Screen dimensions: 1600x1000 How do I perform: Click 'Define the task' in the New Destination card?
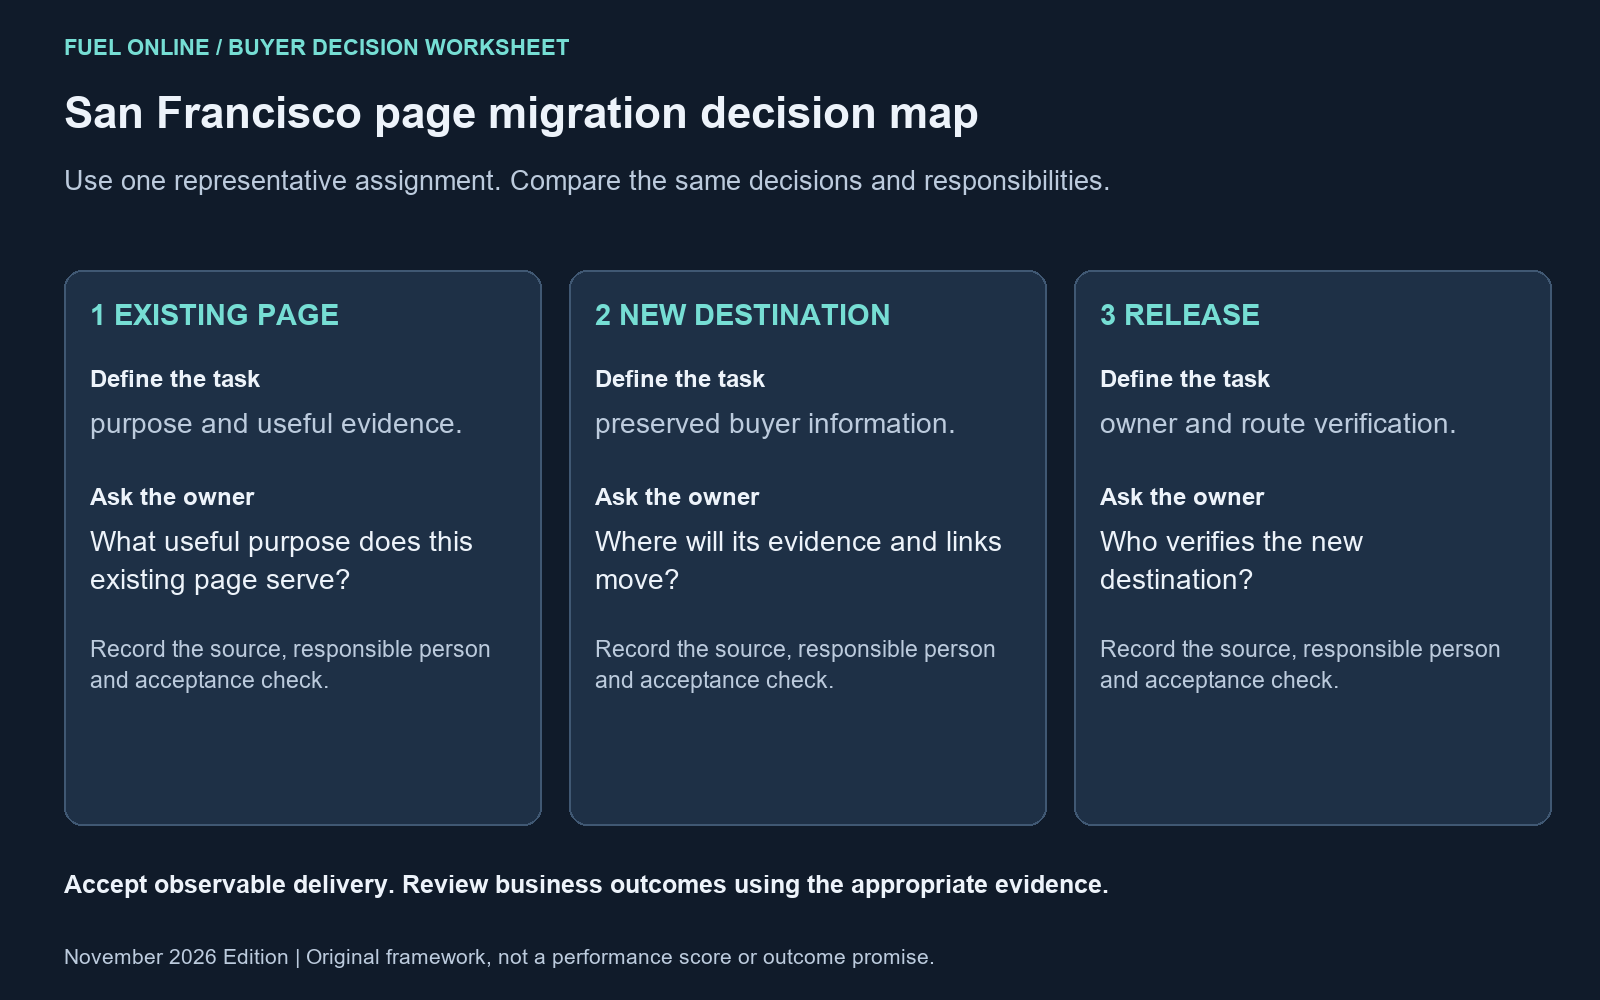click(x=680, y=379)
